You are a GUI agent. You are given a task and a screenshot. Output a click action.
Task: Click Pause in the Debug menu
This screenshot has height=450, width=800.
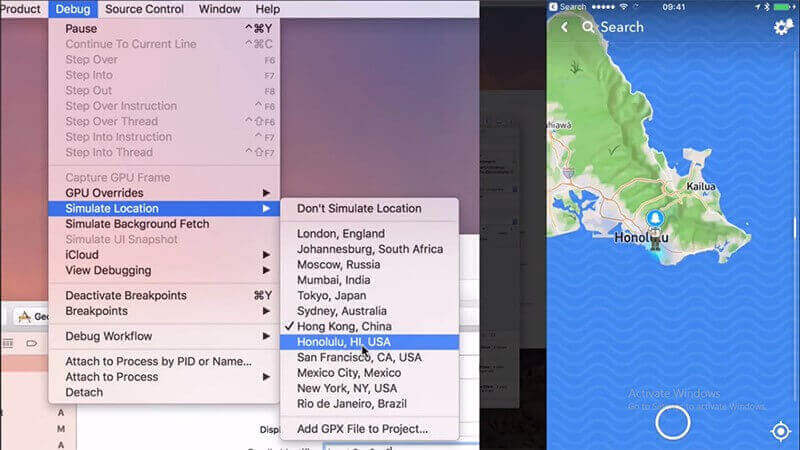(81, 29)
